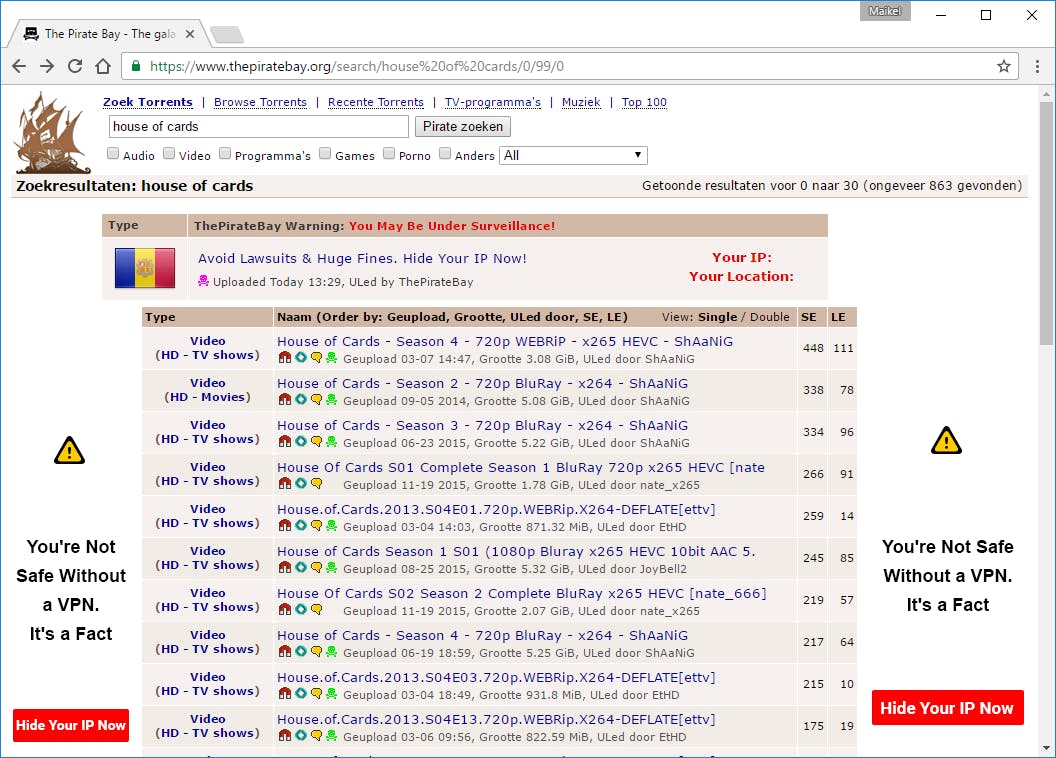
Task: Open the Zoek Torrents menu link
Action: point(147,102)
